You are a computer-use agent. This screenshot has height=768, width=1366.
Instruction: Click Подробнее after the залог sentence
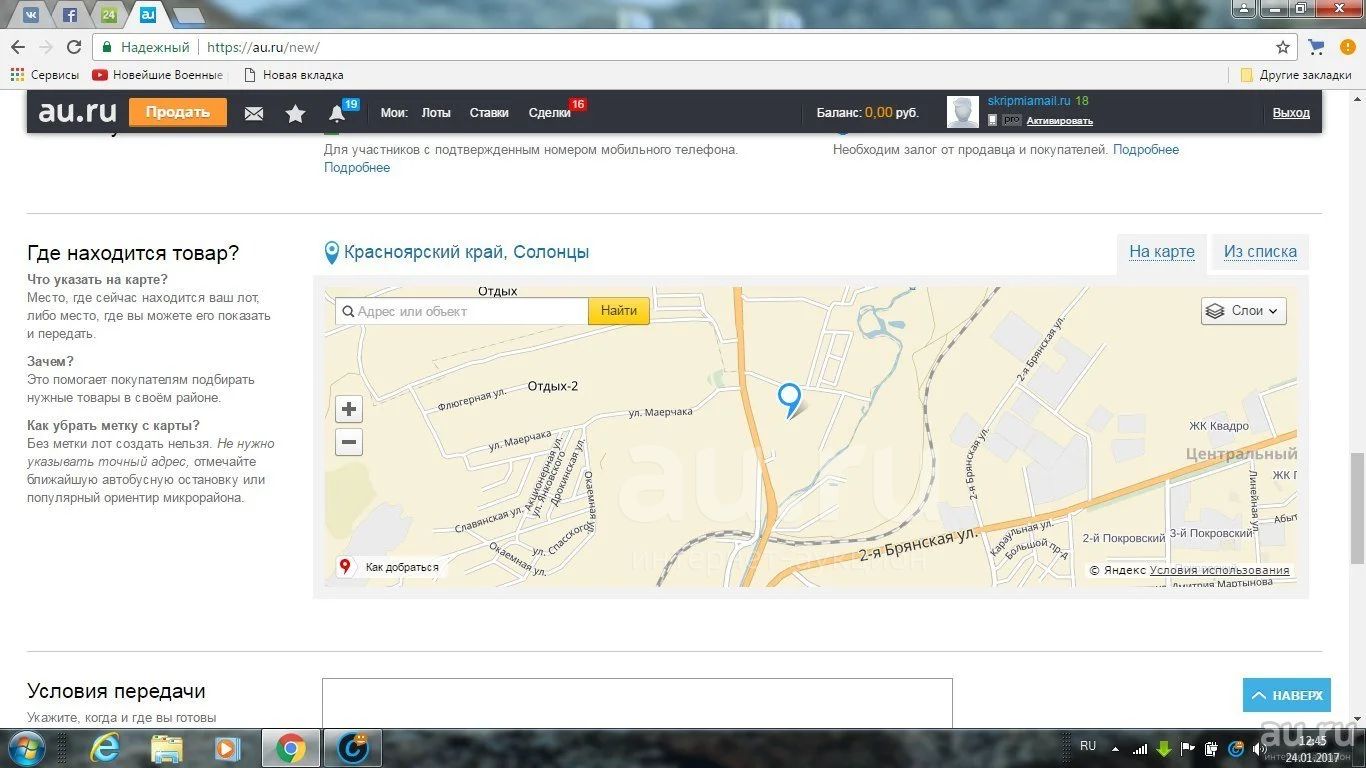1146,150
